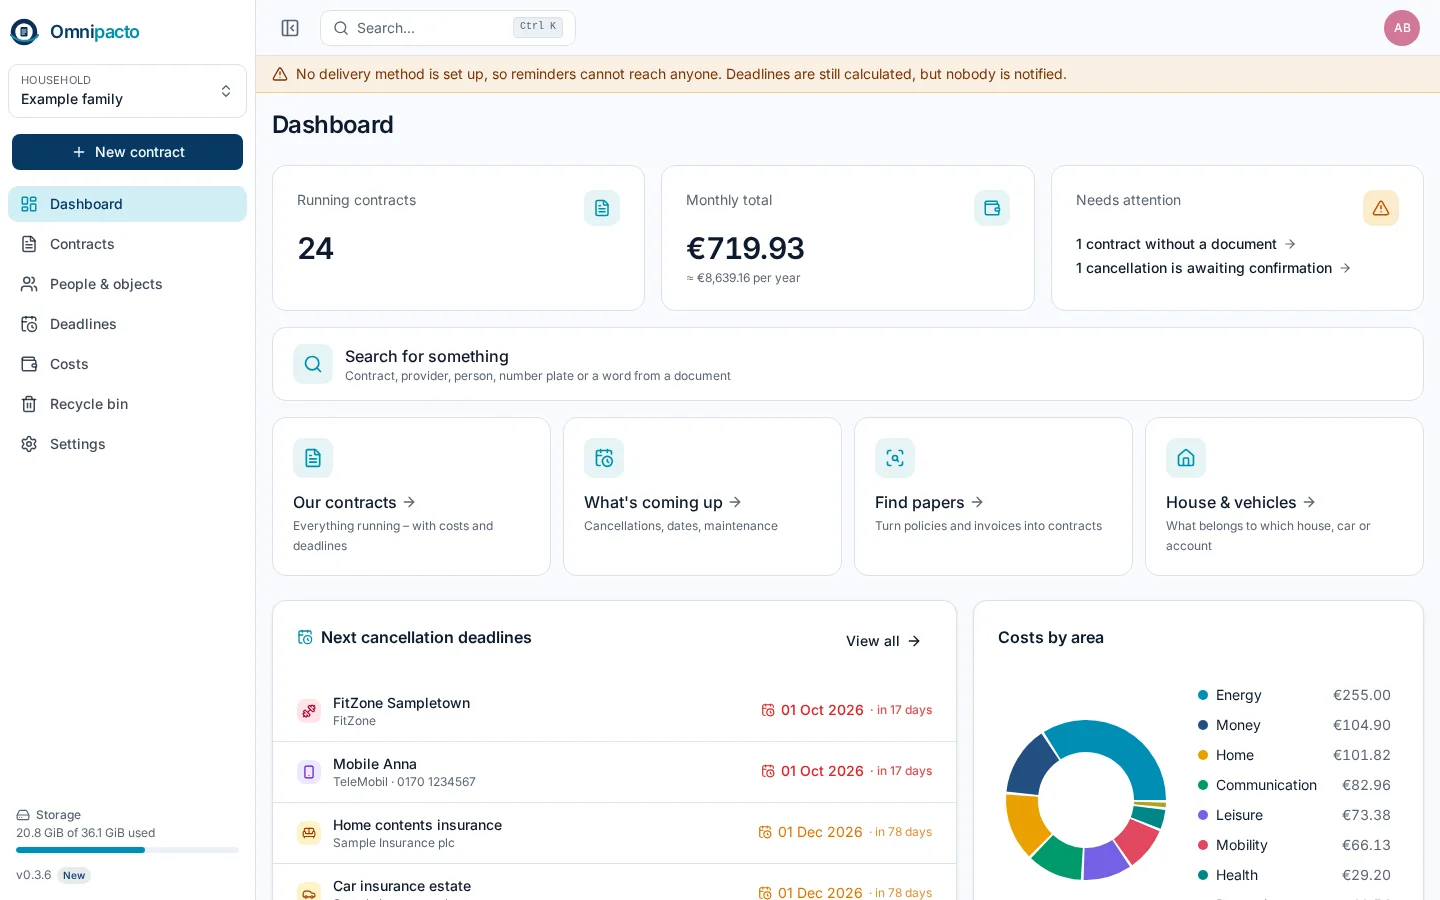Open People & objects page
Viewport: 1440px width, 900px height.
[x=127, y=284]
